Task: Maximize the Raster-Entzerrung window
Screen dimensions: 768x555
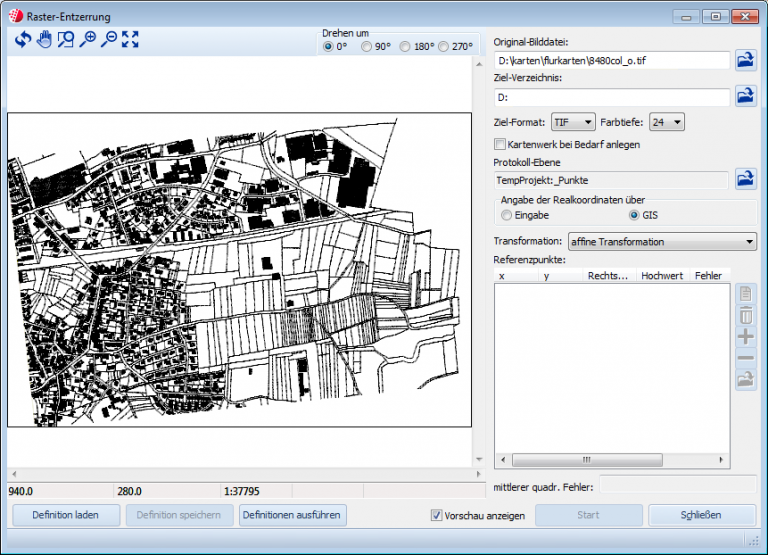Action: 716,17
